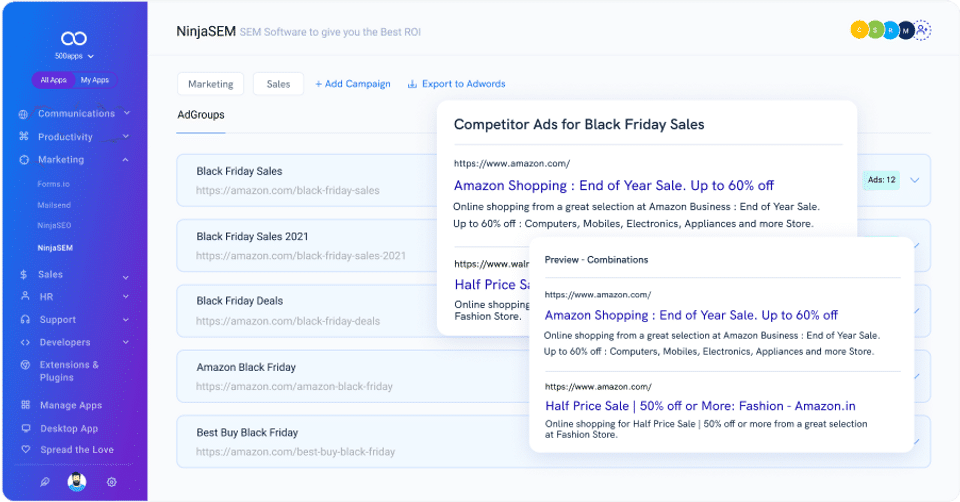The height and width of the screenshot is (502, 960).
Task: Click the HR person icon
Action: 25,296
